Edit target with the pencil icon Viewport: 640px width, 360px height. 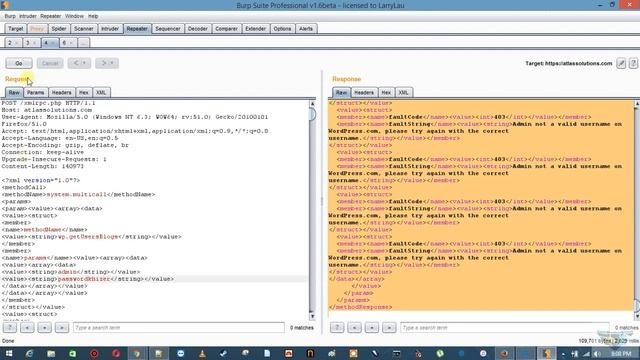[621, 63]
